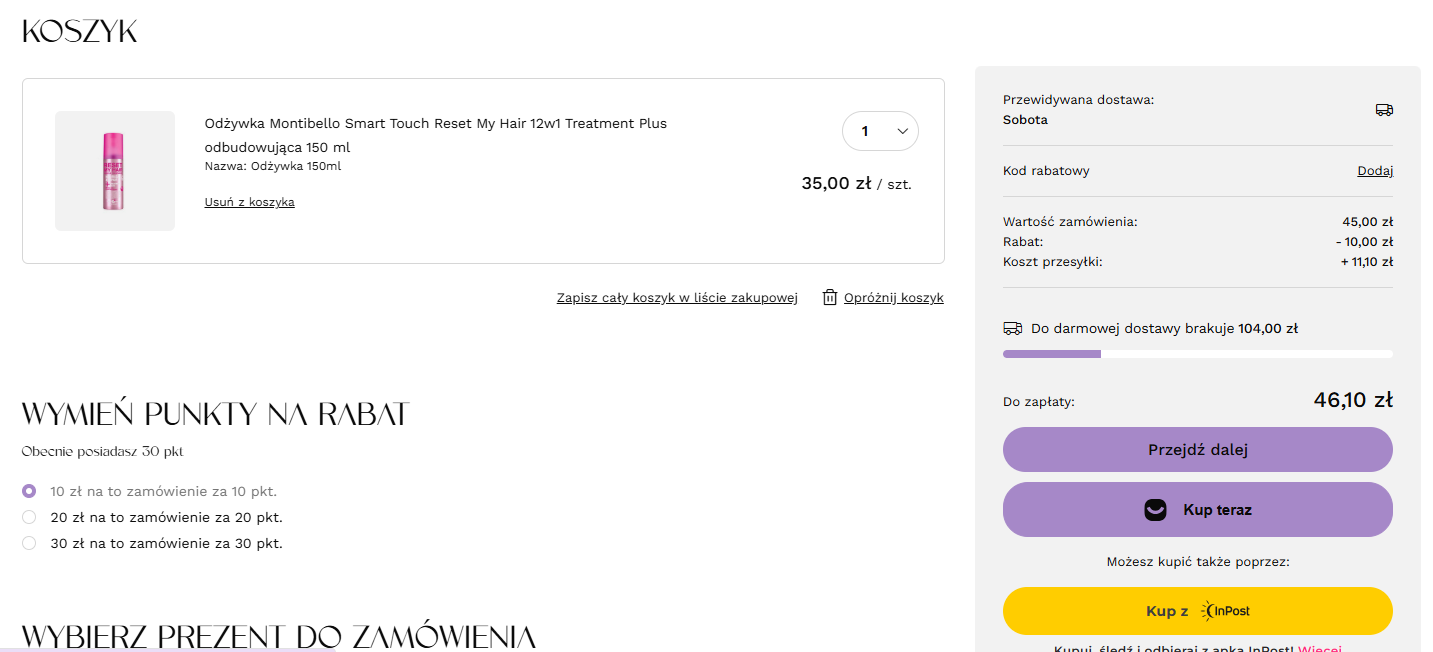Click the Opróżnij koszyk text link

tap(893, 298)
